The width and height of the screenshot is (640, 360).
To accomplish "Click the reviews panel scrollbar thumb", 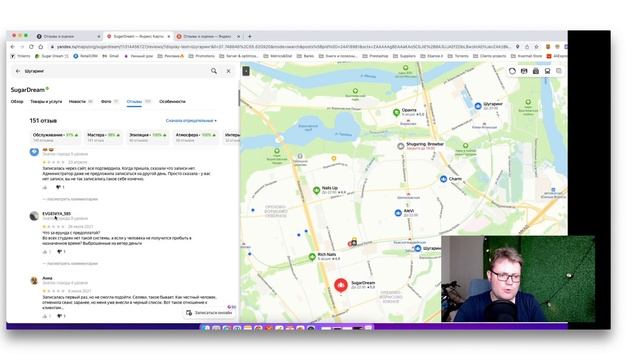I will [238, 98].
